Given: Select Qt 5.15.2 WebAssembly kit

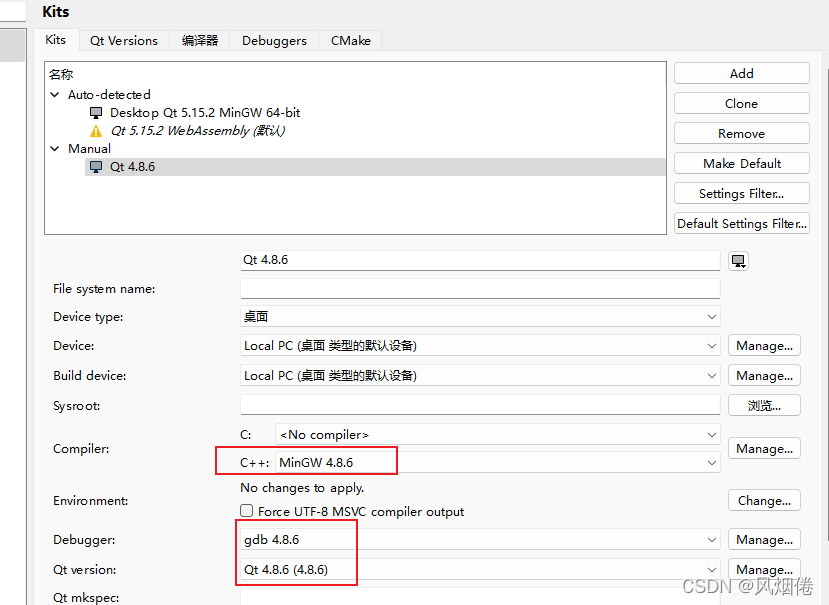Looking at the screenshot, I should point(198,131).
